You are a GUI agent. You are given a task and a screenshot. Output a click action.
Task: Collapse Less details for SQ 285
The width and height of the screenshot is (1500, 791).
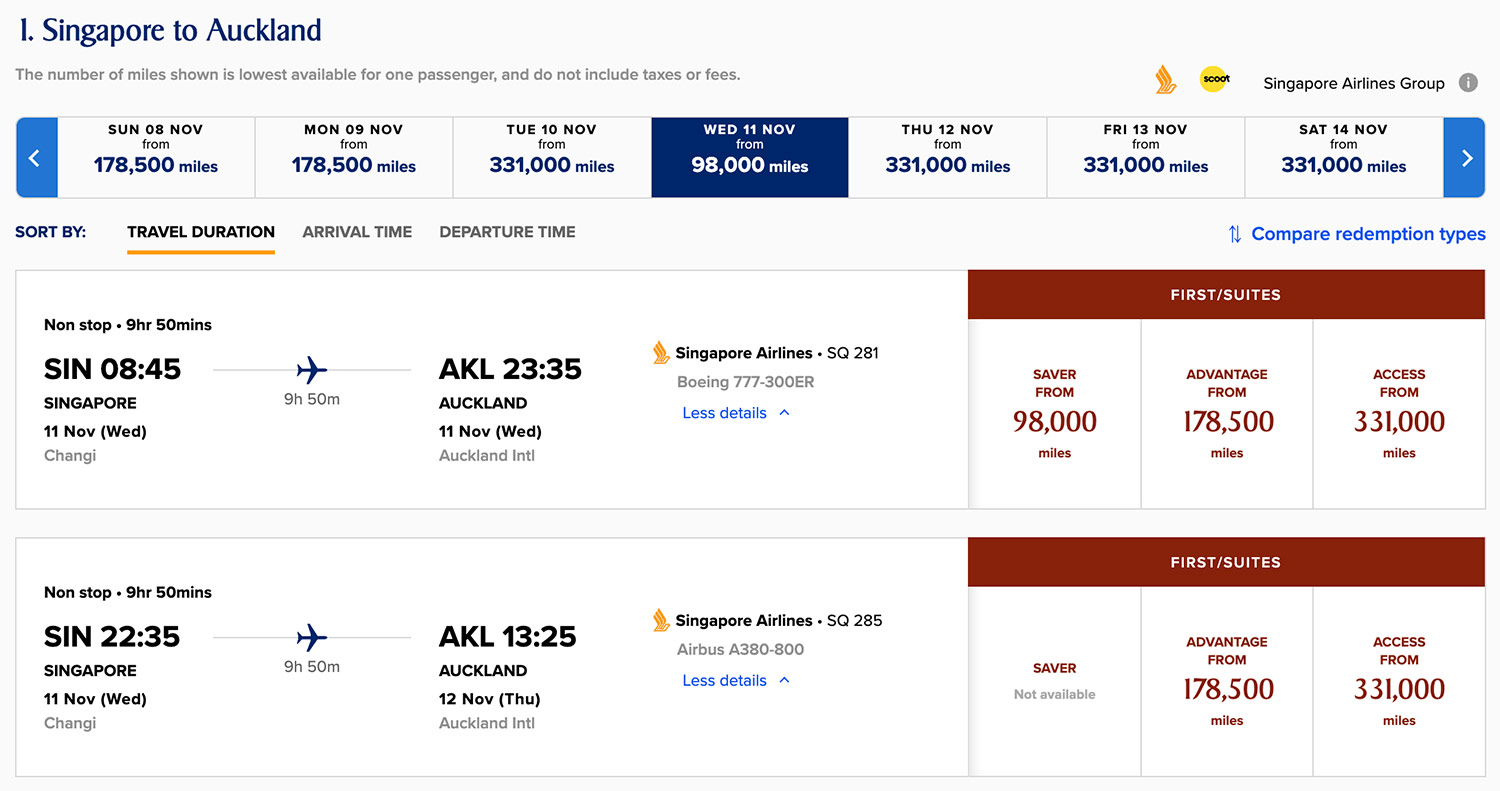[x=736, y=680]
